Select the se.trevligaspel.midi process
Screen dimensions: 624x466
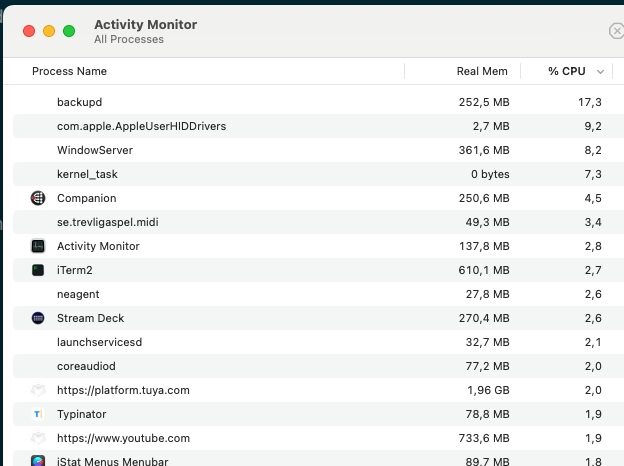[107, 222]
